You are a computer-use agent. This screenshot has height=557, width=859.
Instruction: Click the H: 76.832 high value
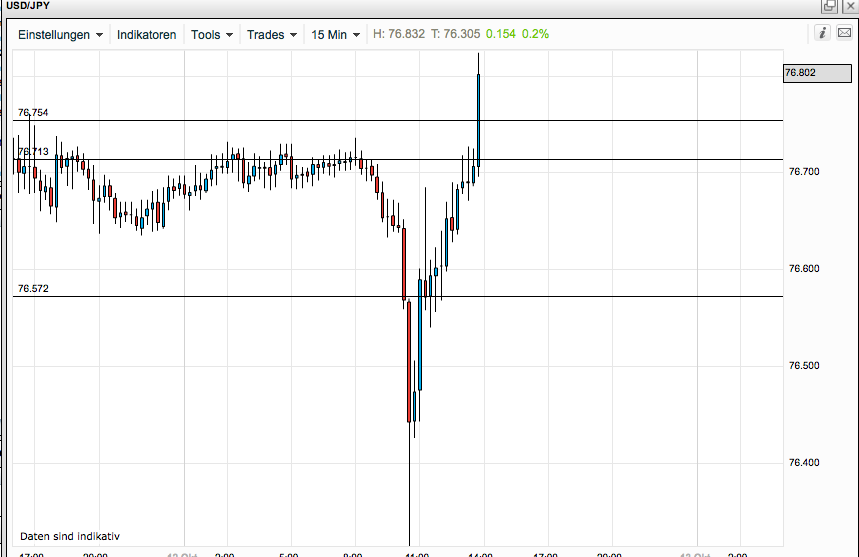click(x=399, y=34)
